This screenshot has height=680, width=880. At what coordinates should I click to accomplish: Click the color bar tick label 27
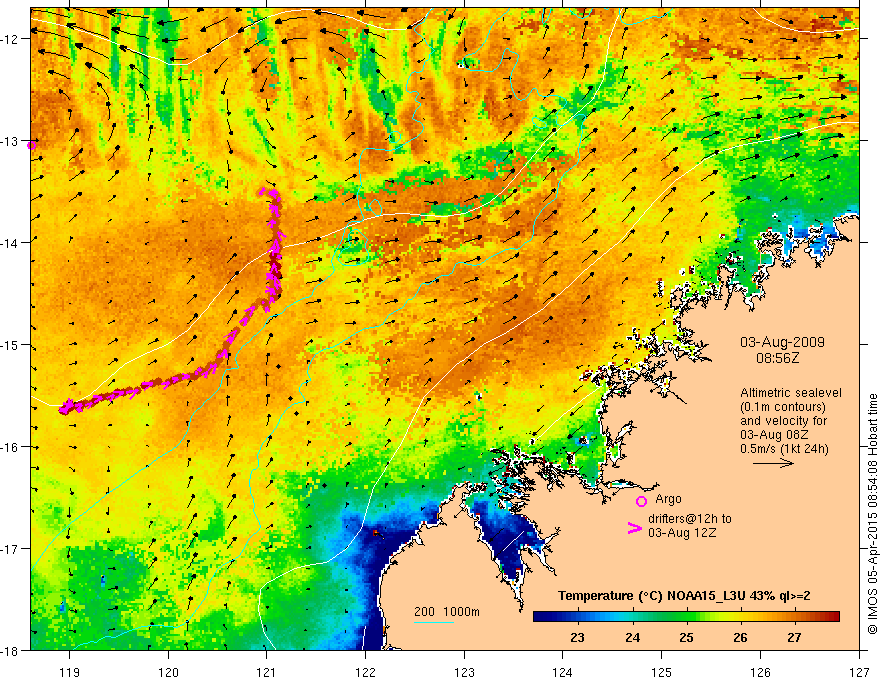click(794, 637)
